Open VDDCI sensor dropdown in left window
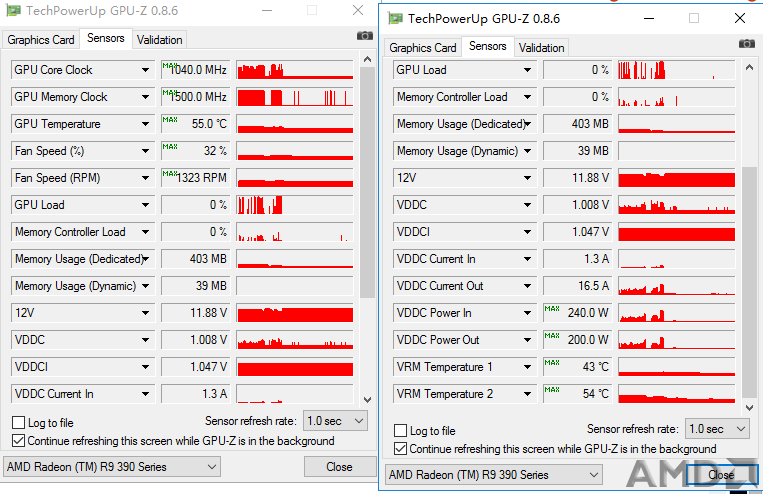The image size is (763, 494). (x=145, y=367)
